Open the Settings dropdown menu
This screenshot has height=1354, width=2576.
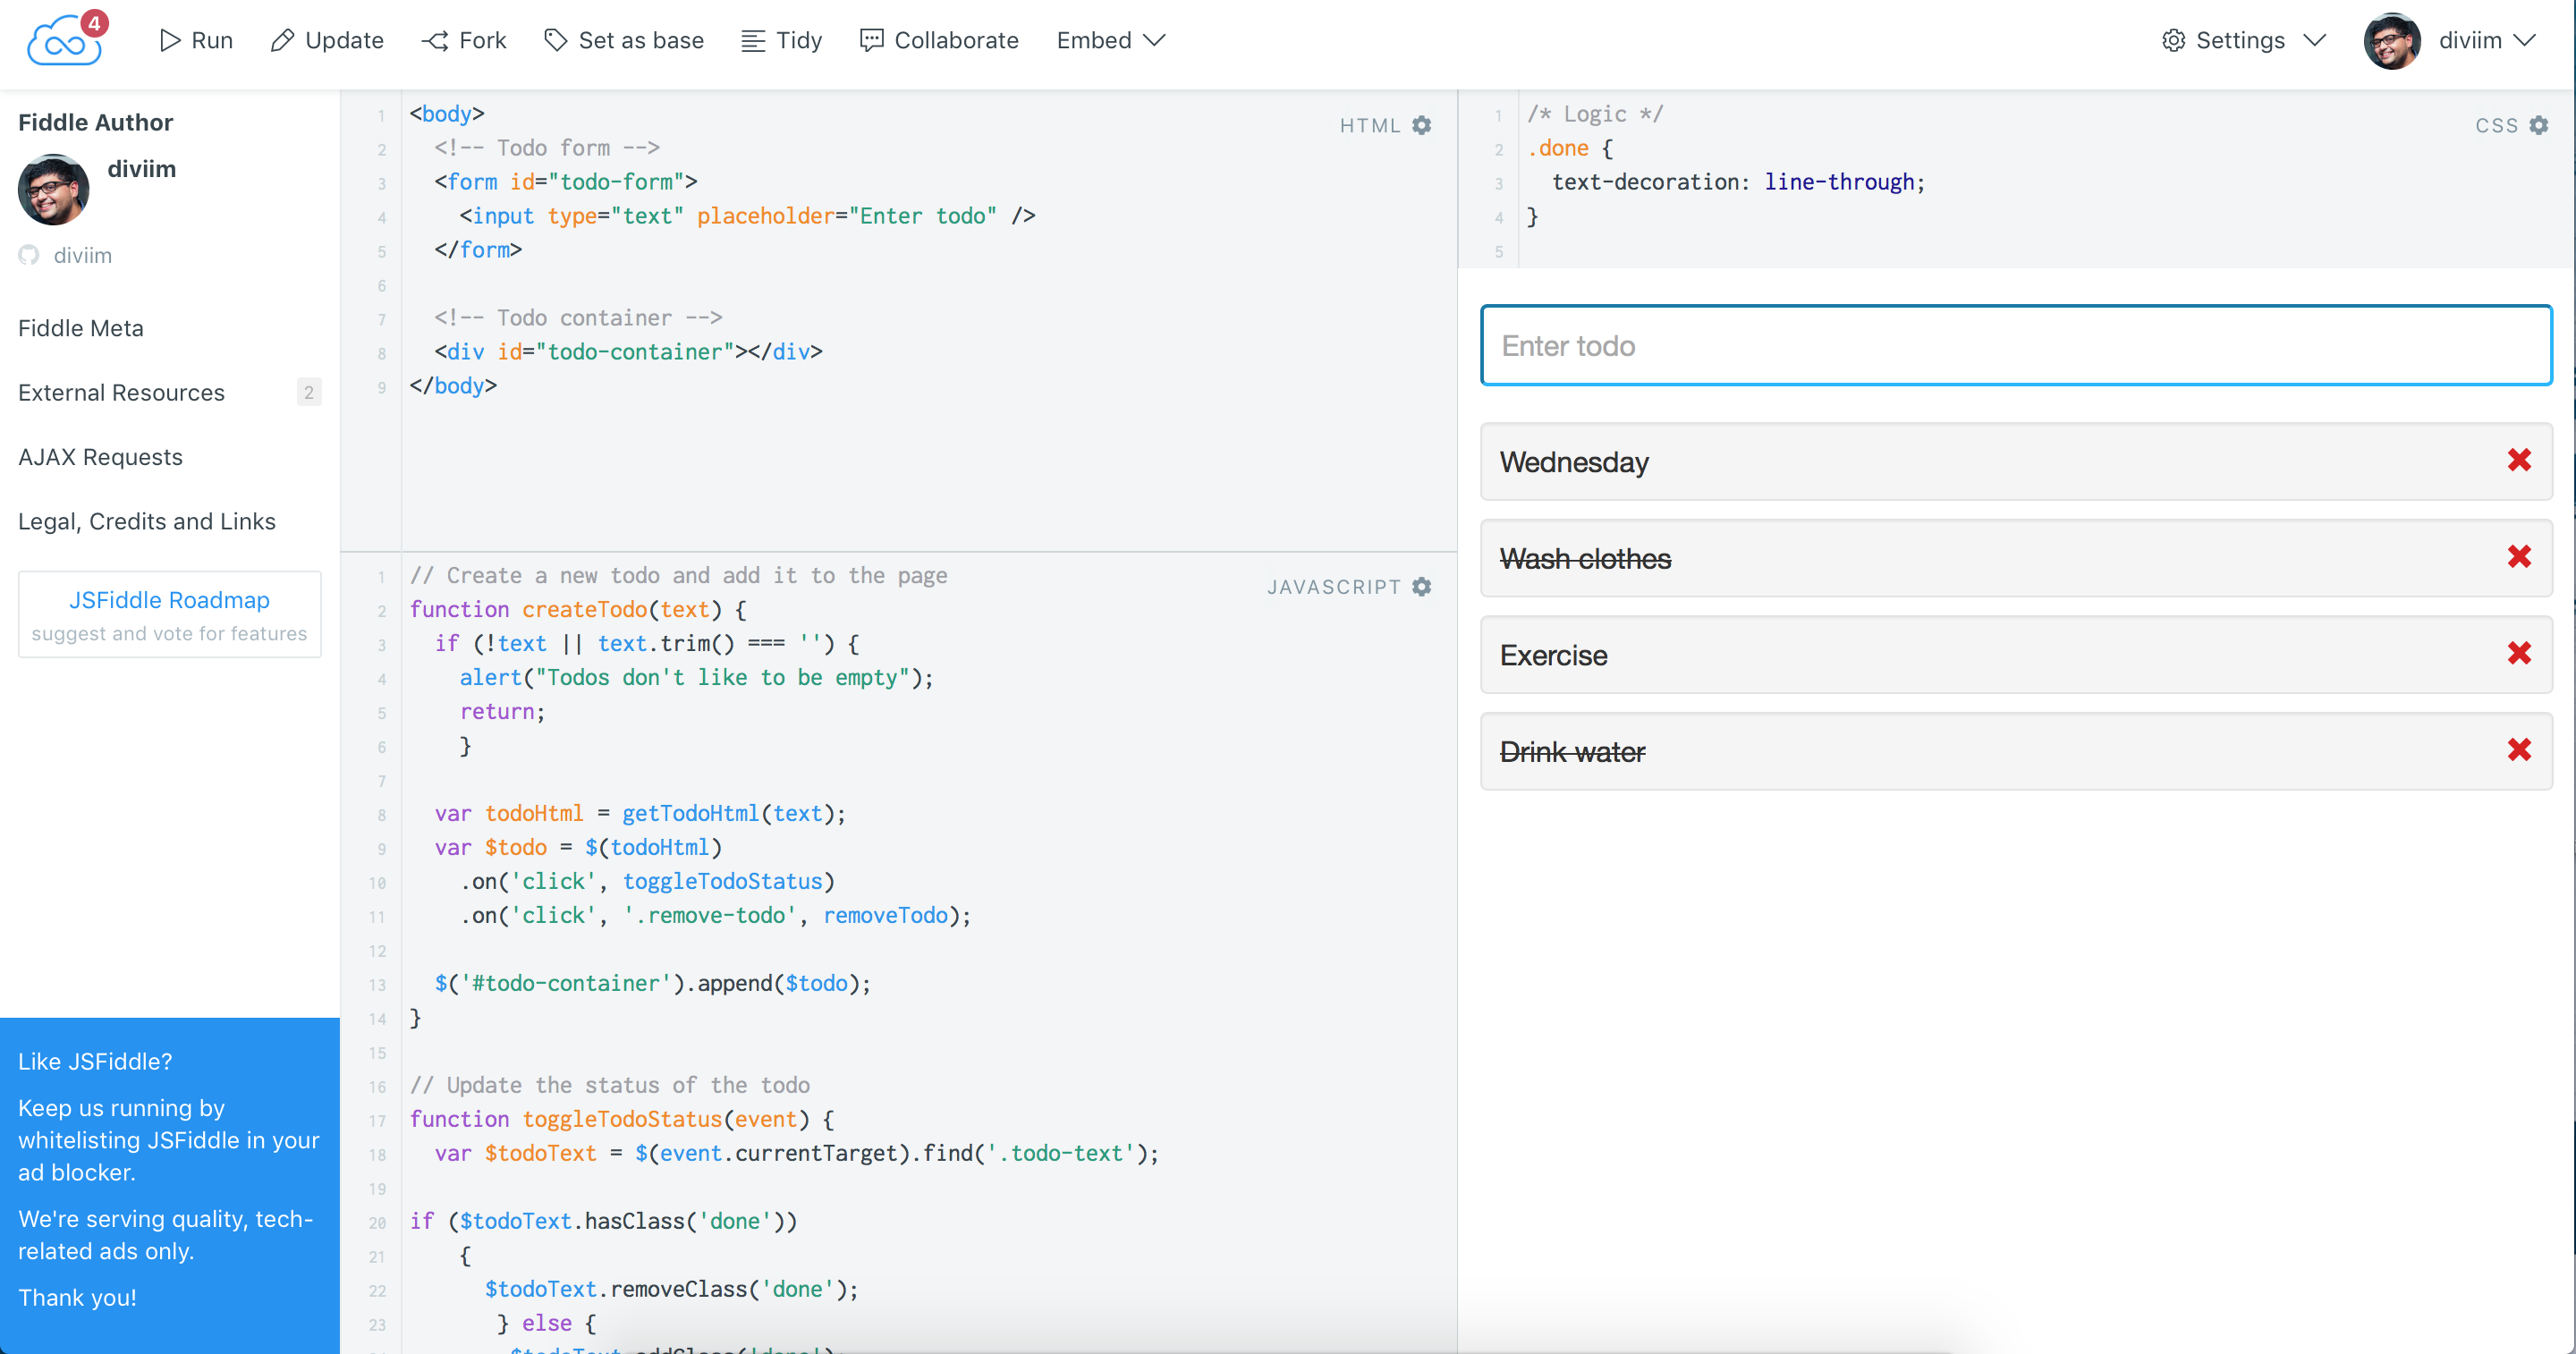pos(2242,40)
